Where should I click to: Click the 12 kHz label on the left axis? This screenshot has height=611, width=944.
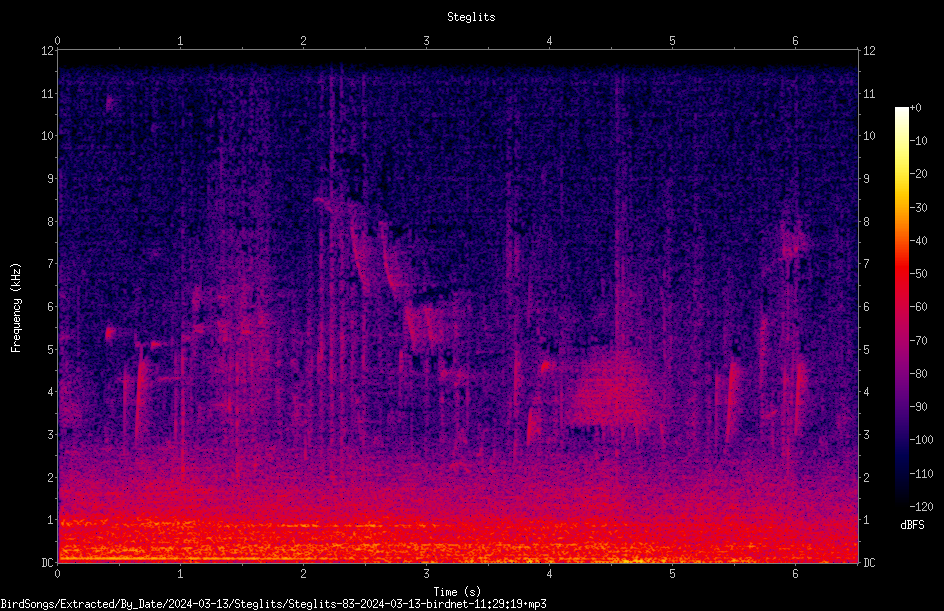pyautogui.click(x=48, y=51)
